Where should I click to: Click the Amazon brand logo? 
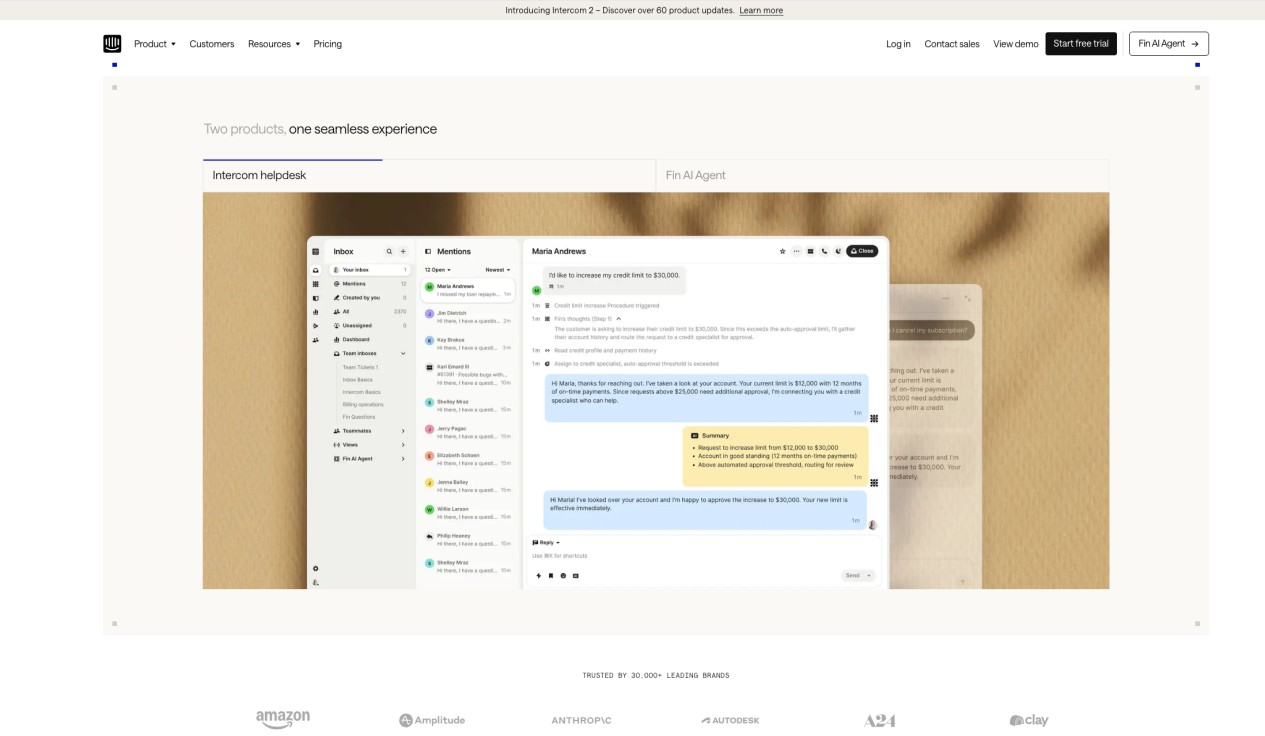pos(283,720)
